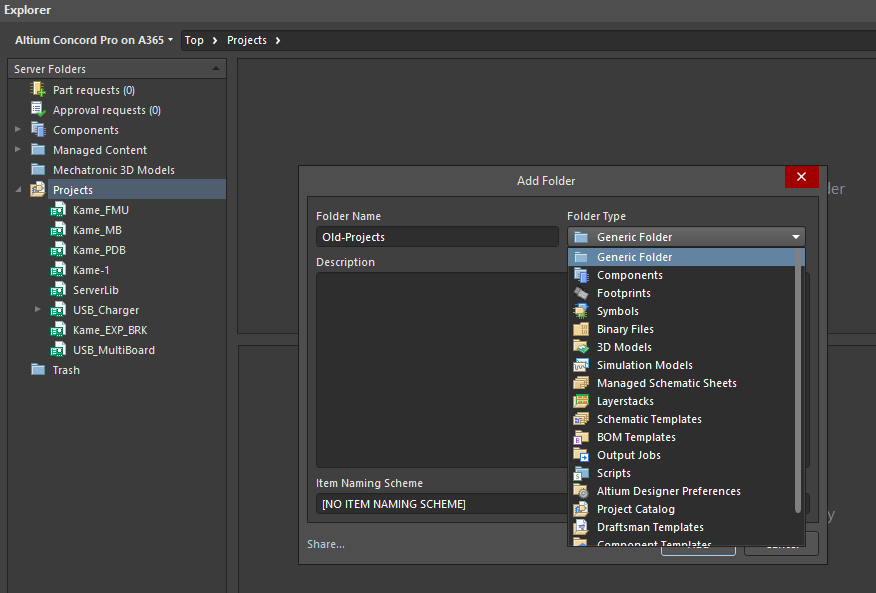The width and height of the screenshot is (876, 593).
Task: Click the Kame_EXP_BRK project icon
Action: (x=58, y=330)
